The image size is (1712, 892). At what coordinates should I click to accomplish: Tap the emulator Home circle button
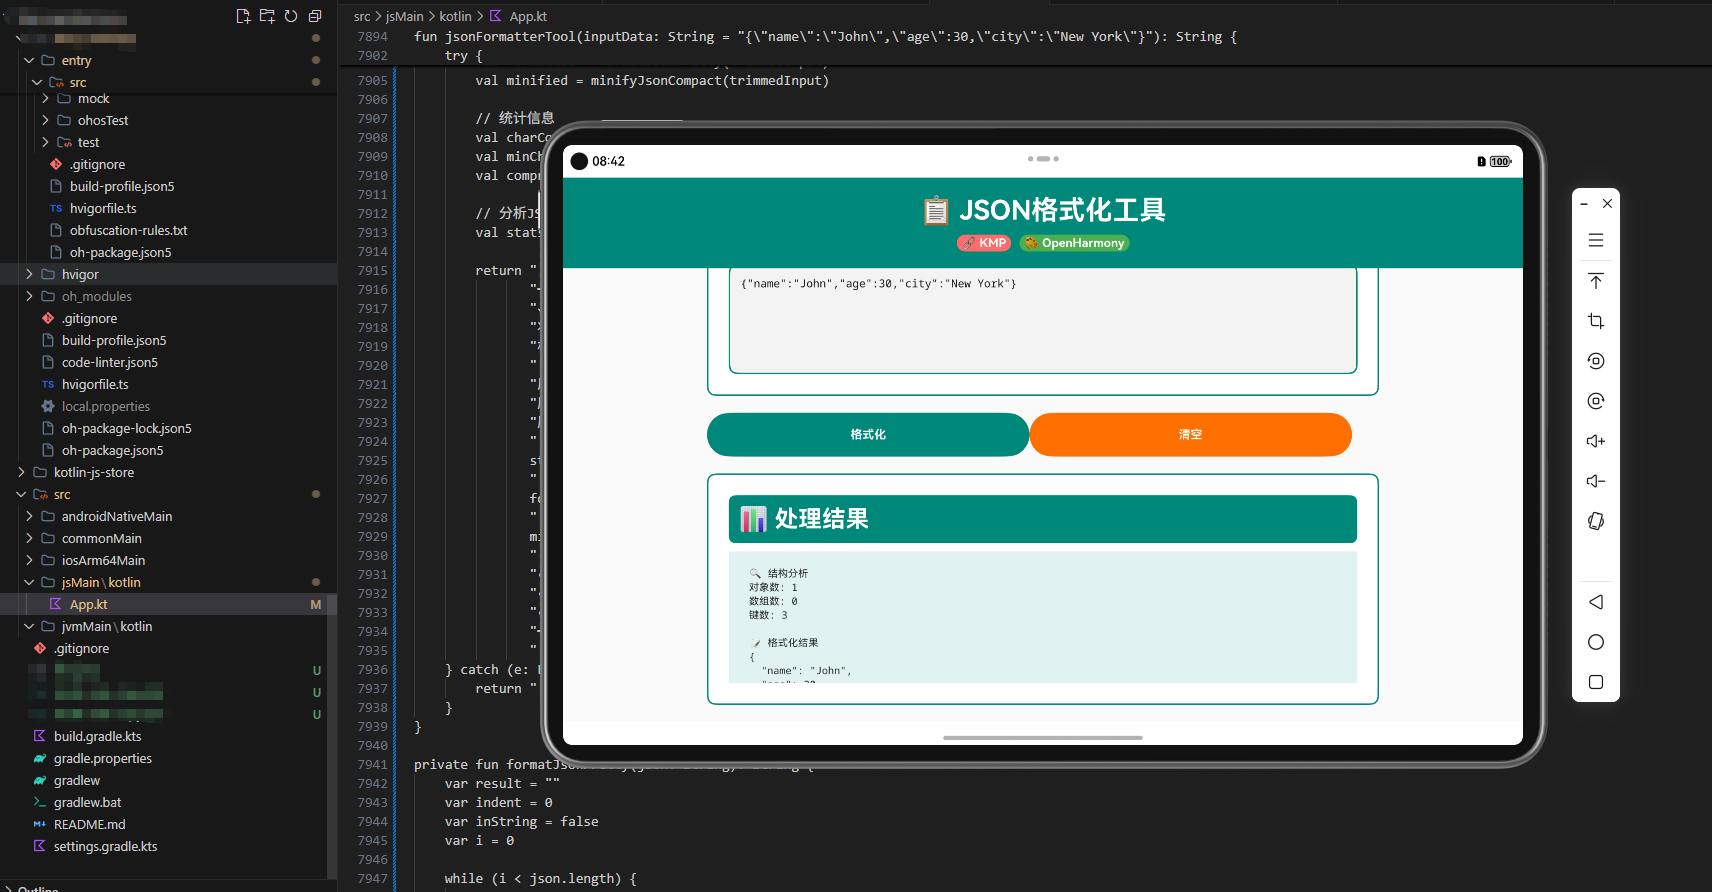(x=1596, y=642)
